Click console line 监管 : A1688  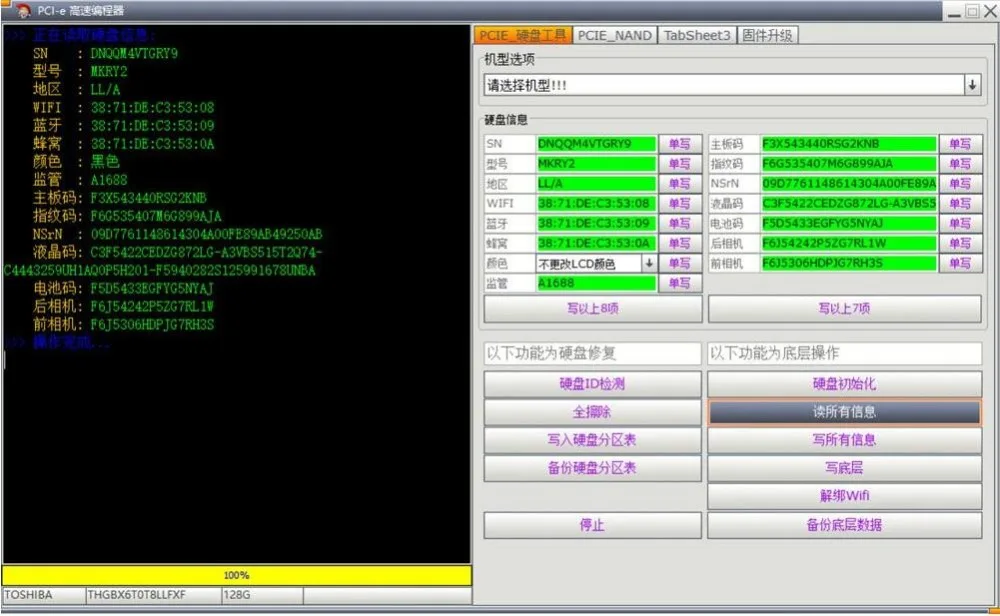click(80, 180)
